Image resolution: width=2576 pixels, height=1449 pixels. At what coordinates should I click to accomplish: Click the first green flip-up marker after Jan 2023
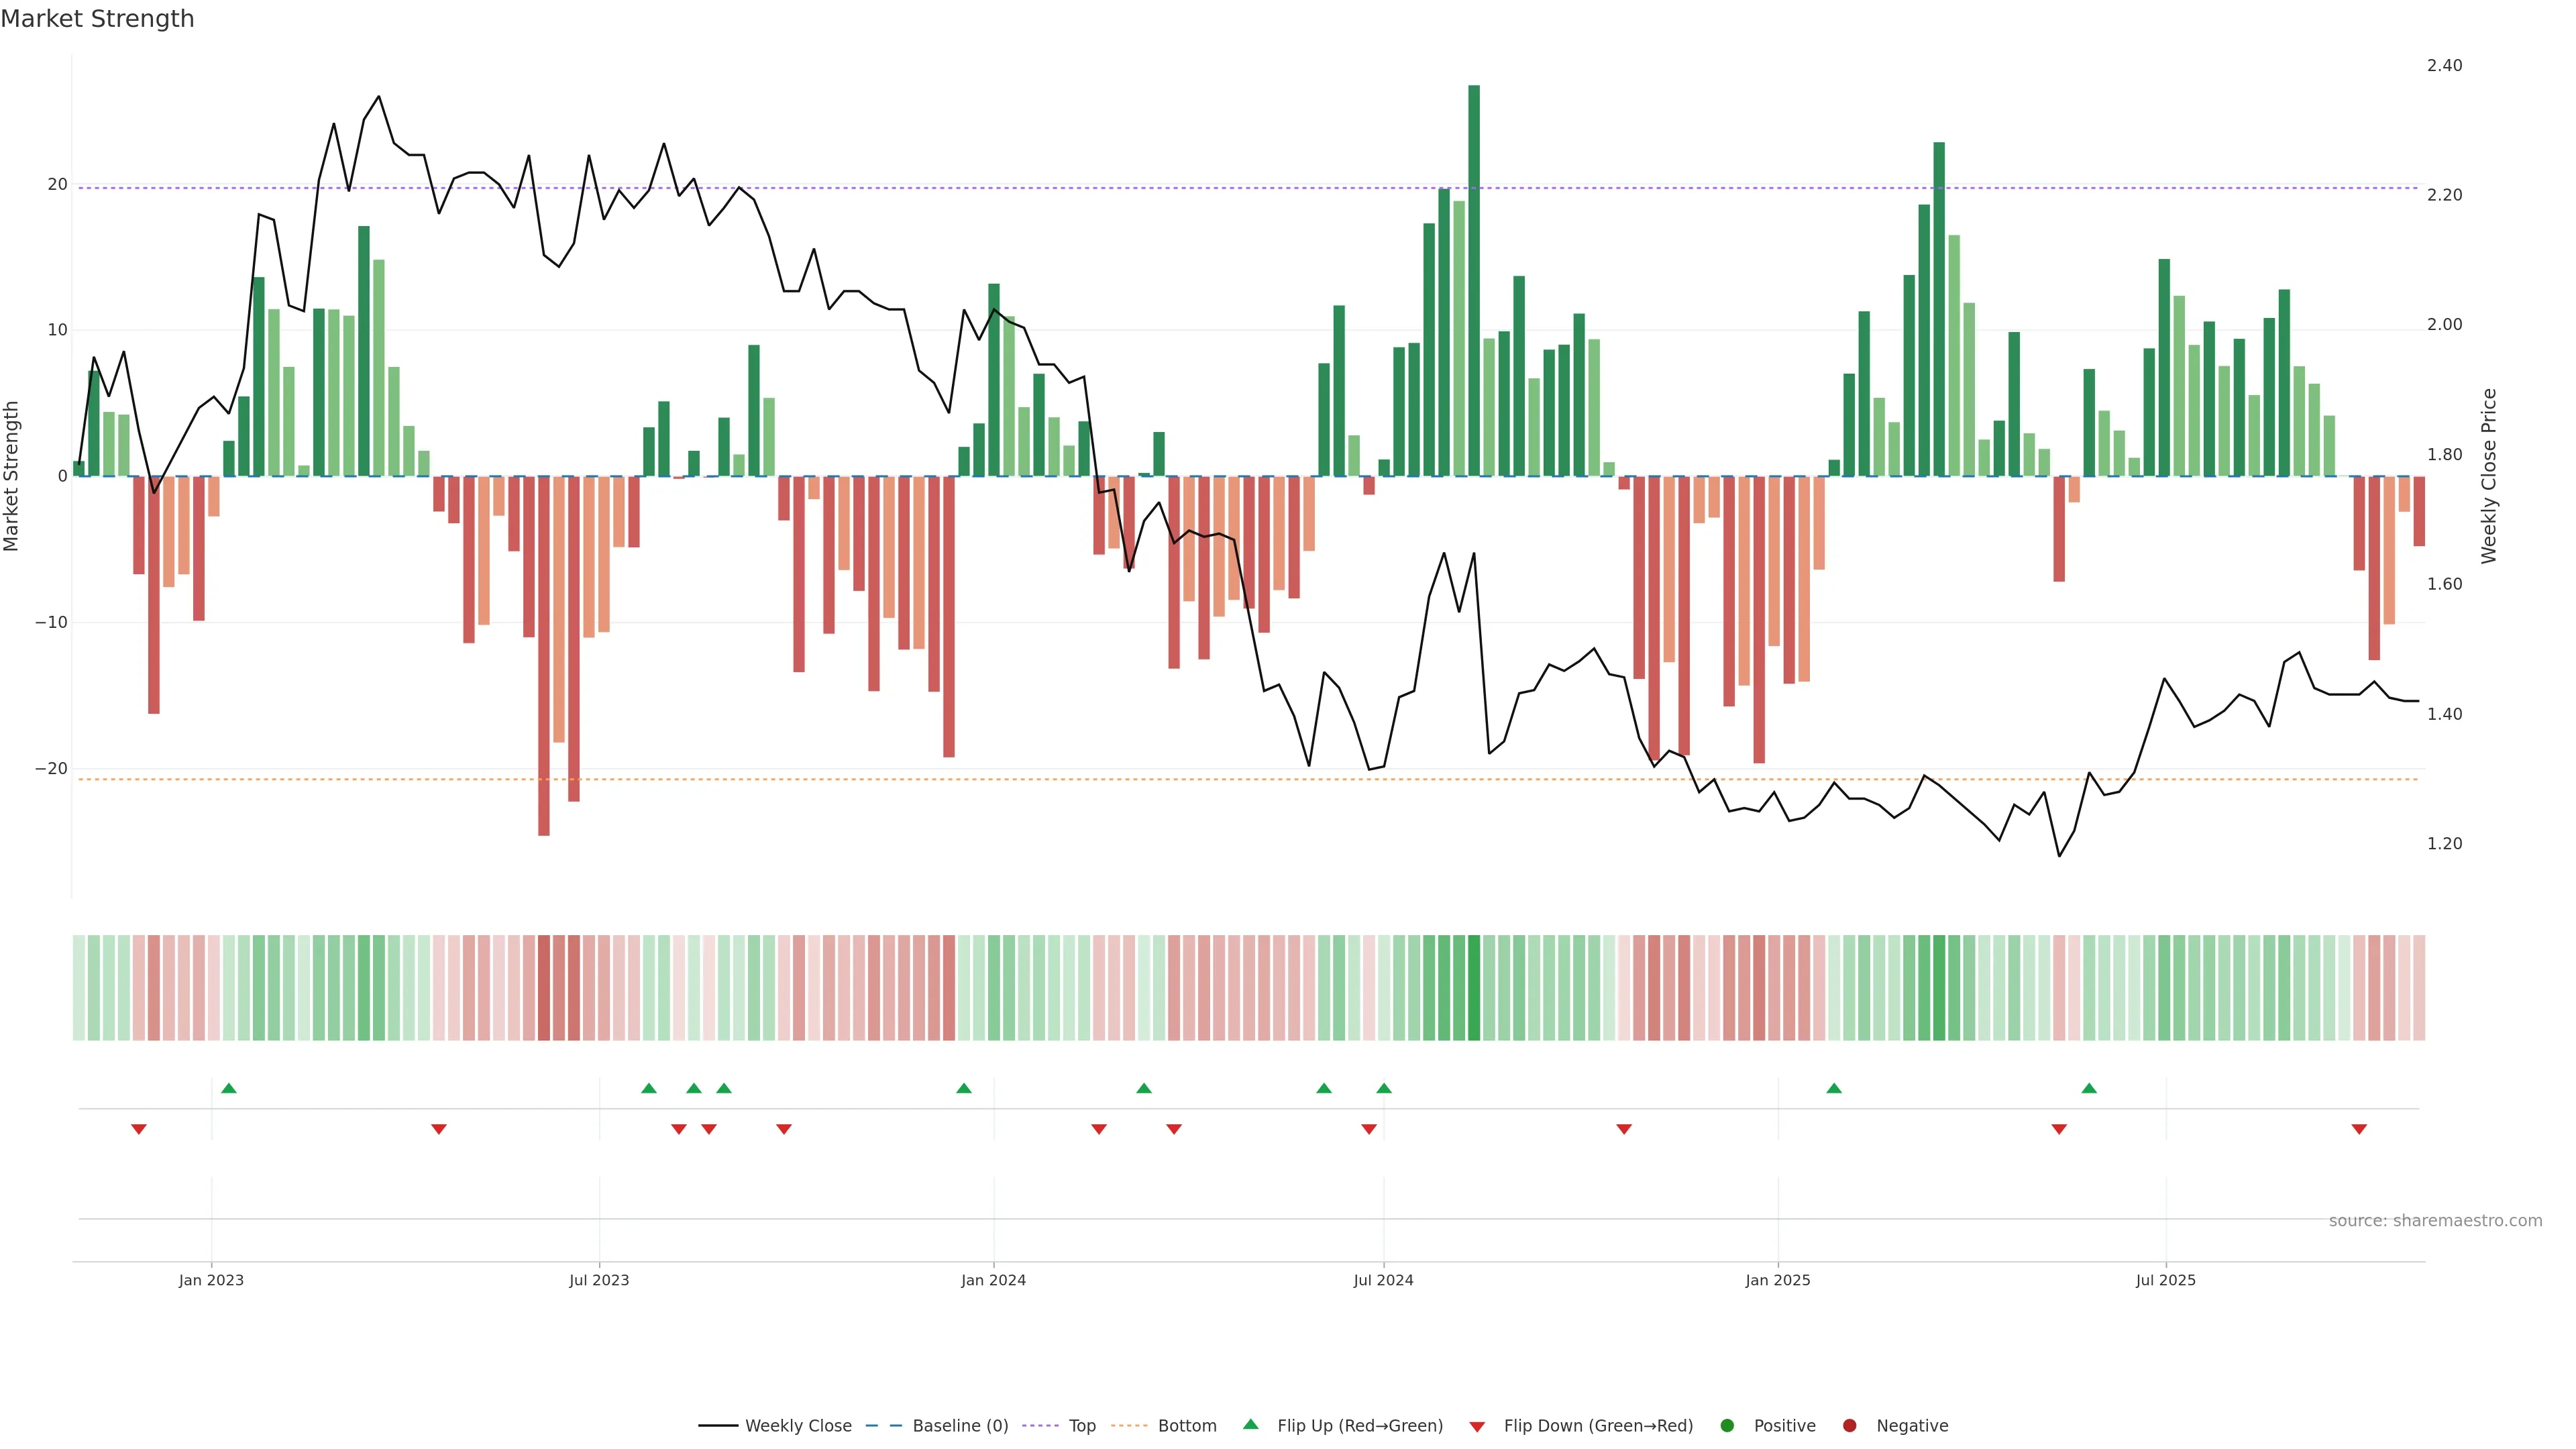click(x=229, y=1088)
